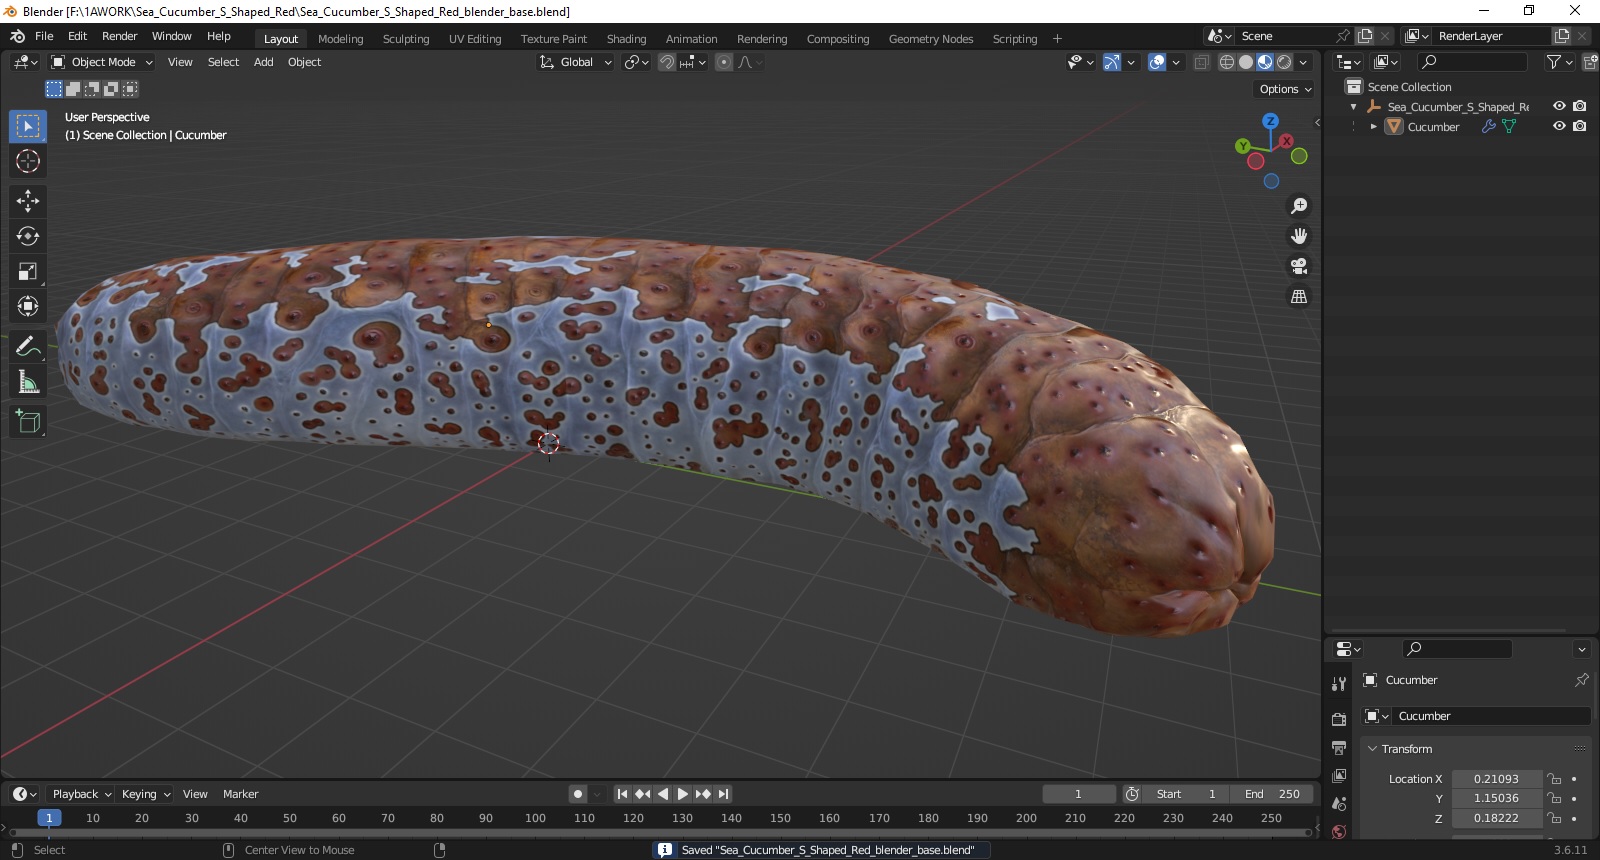Switch to wireframe viewport shading

(x=1226, y=62)
